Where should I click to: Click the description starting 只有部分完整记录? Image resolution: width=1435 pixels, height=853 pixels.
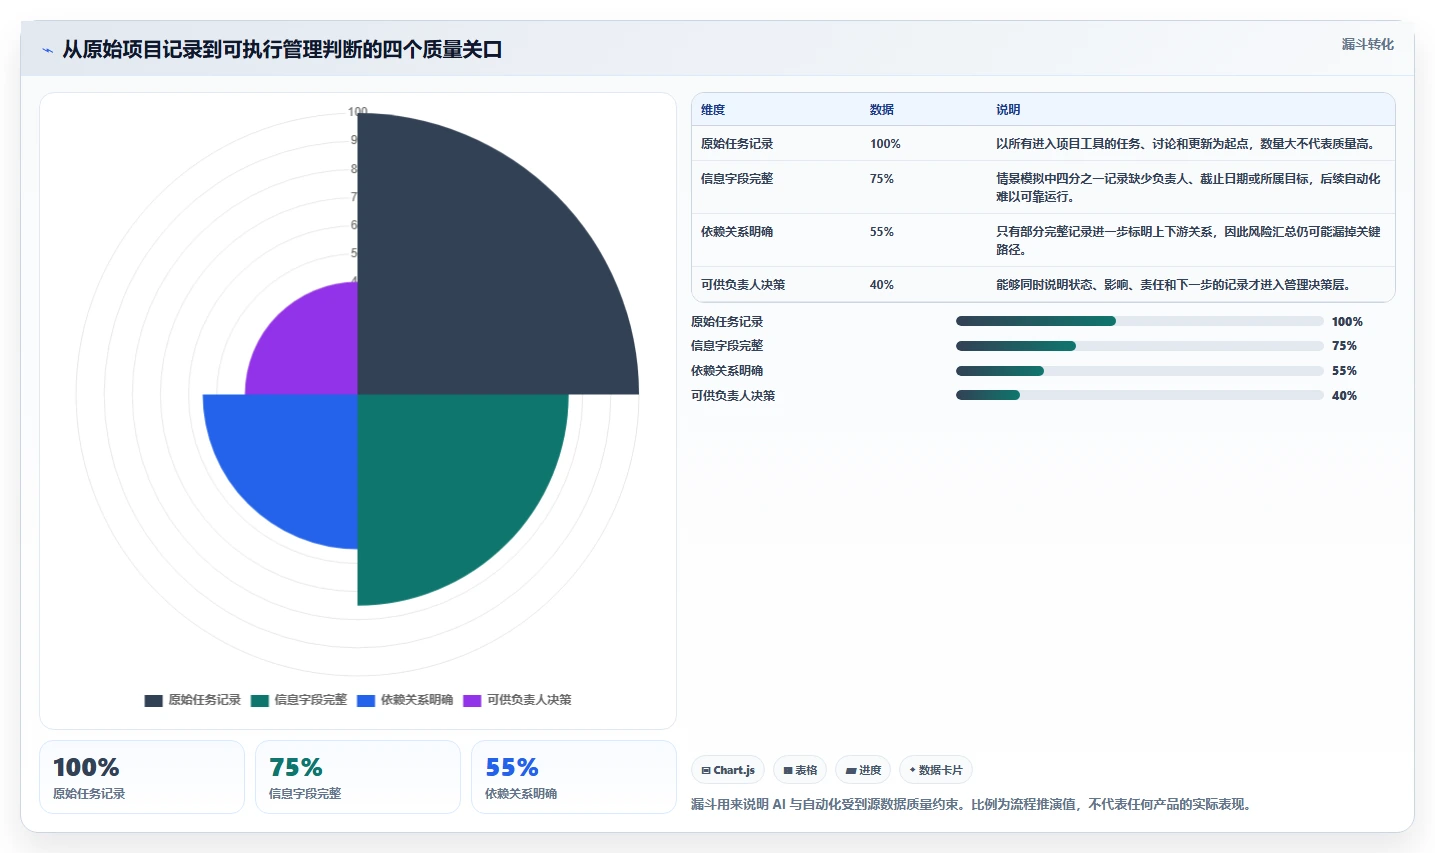tap(1188, 241)
